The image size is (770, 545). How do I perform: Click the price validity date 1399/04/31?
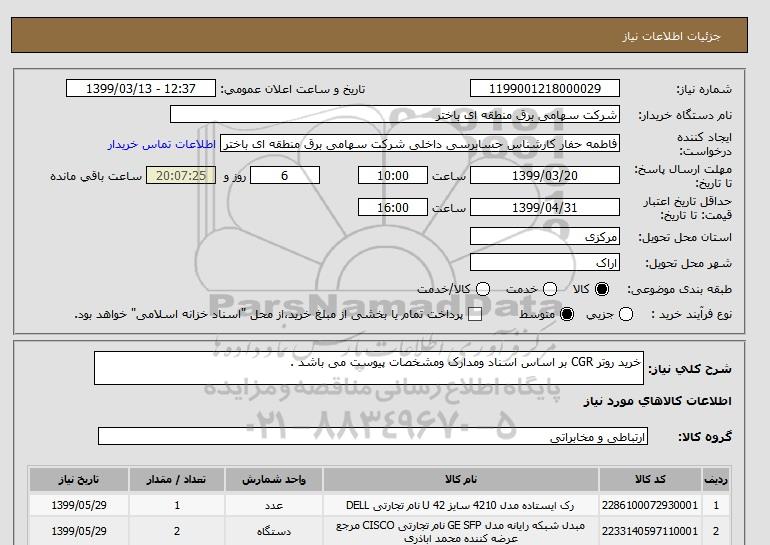point(545,207)
